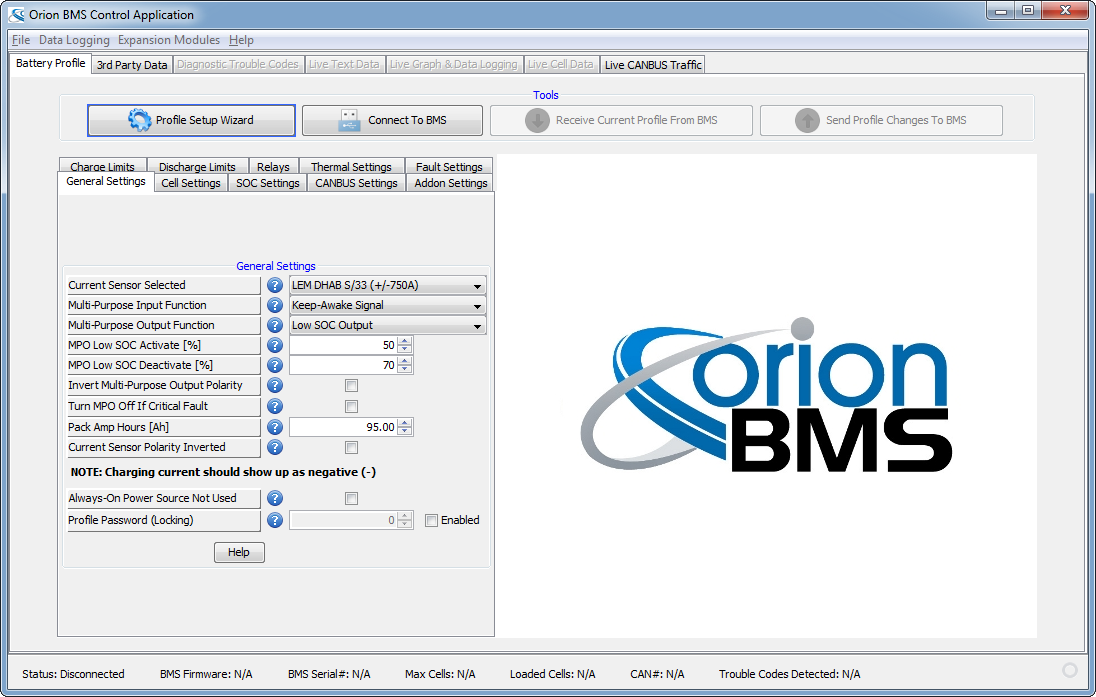1096x697 pixels.
Task: Increase Pack Amp Hours spinner
Action: [405, 424]
